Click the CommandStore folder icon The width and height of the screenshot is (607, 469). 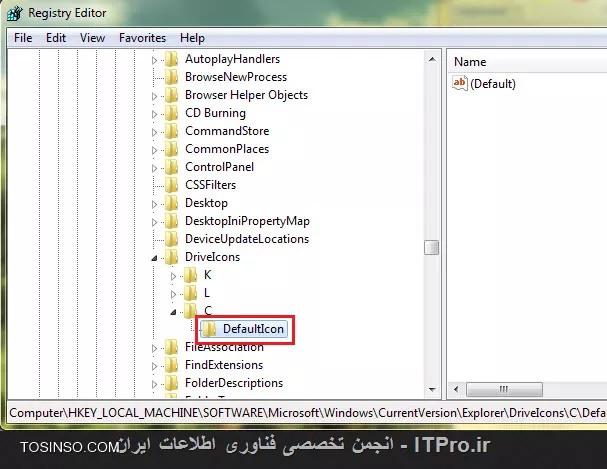(171, 131)
